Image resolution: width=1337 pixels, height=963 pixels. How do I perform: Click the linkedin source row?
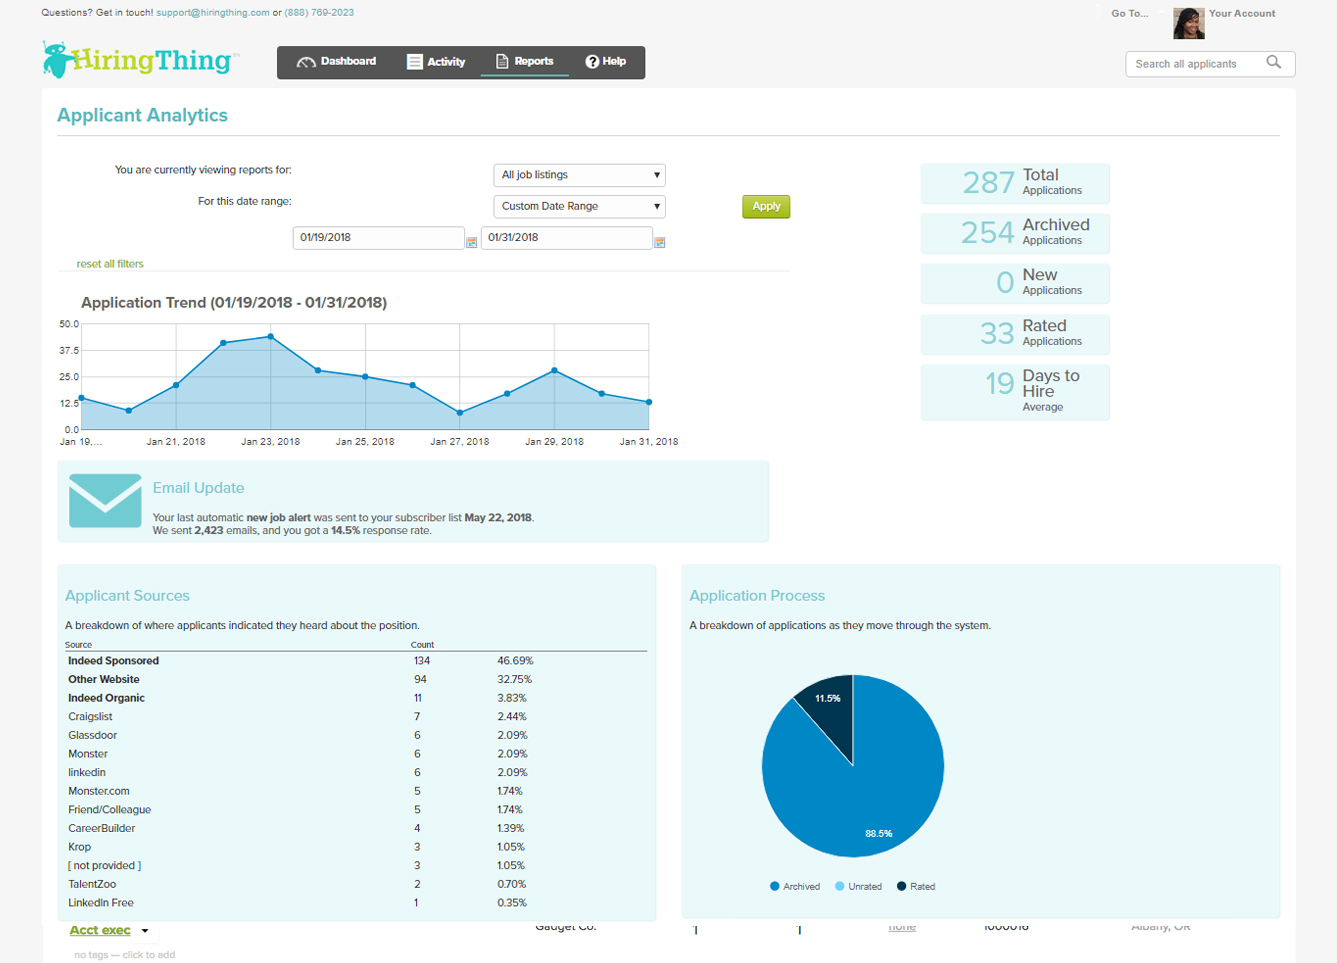click(356, 773)
